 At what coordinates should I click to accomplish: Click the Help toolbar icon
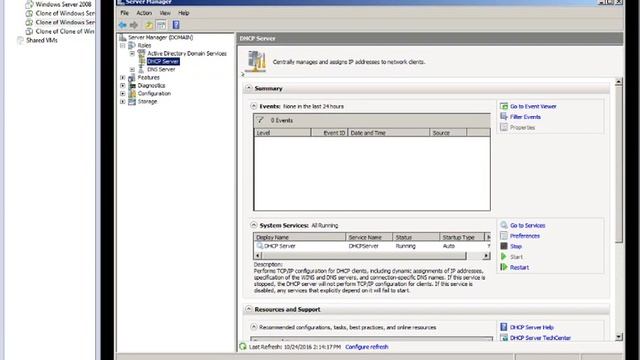[x=176, y=25]
